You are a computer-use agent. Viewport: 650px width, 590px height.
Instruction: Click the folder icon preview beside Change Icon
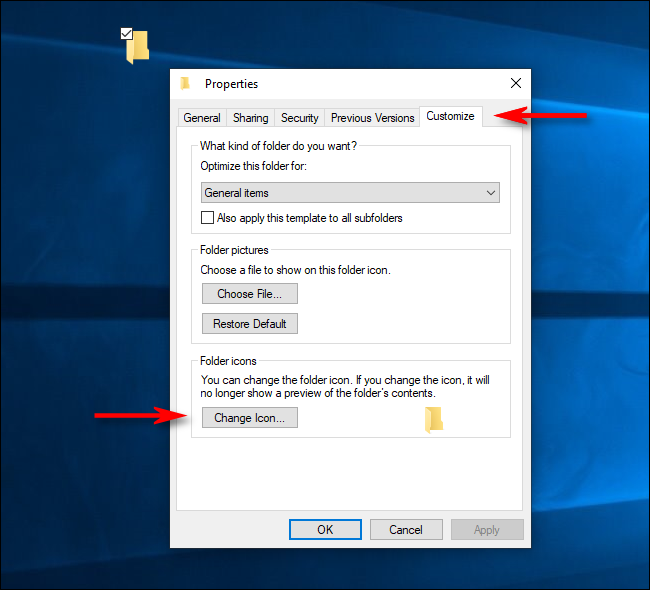(434, 420)
